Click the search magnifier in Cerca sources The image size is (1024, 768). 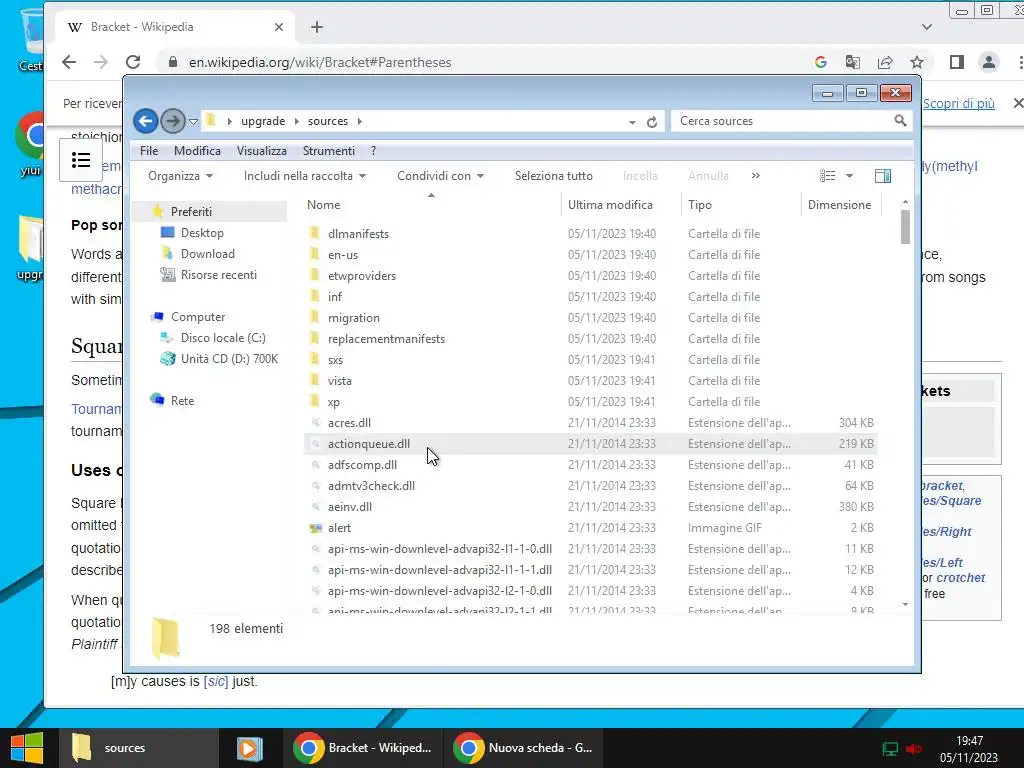tap(901, 121)
